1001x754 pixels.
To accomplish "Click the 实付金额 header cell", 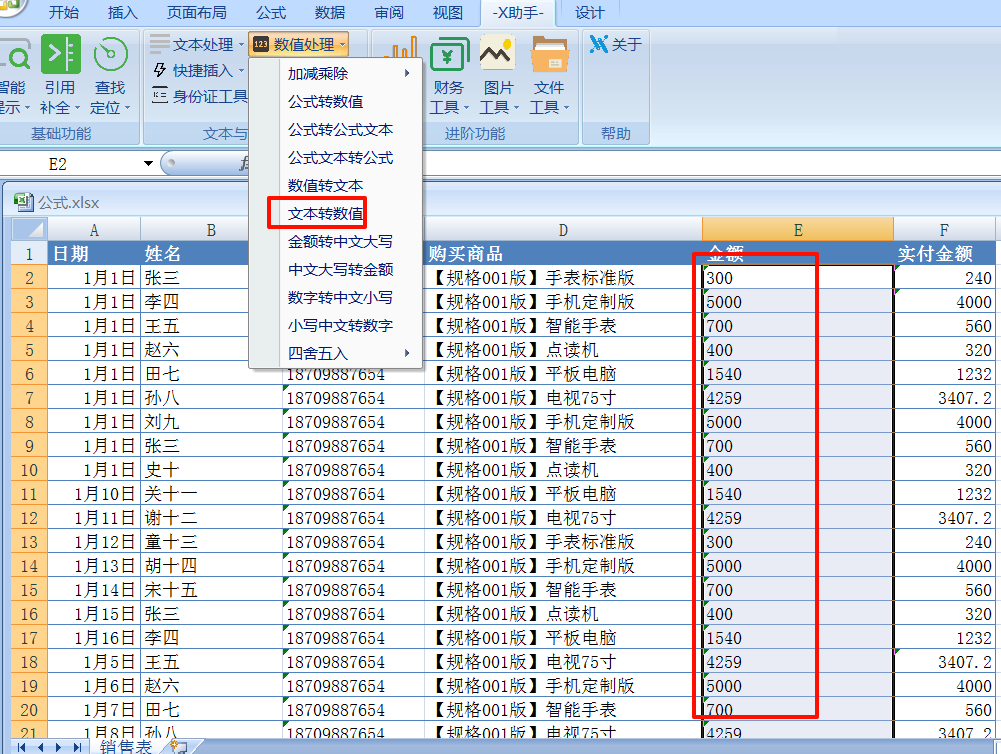I will click(945, 253).
